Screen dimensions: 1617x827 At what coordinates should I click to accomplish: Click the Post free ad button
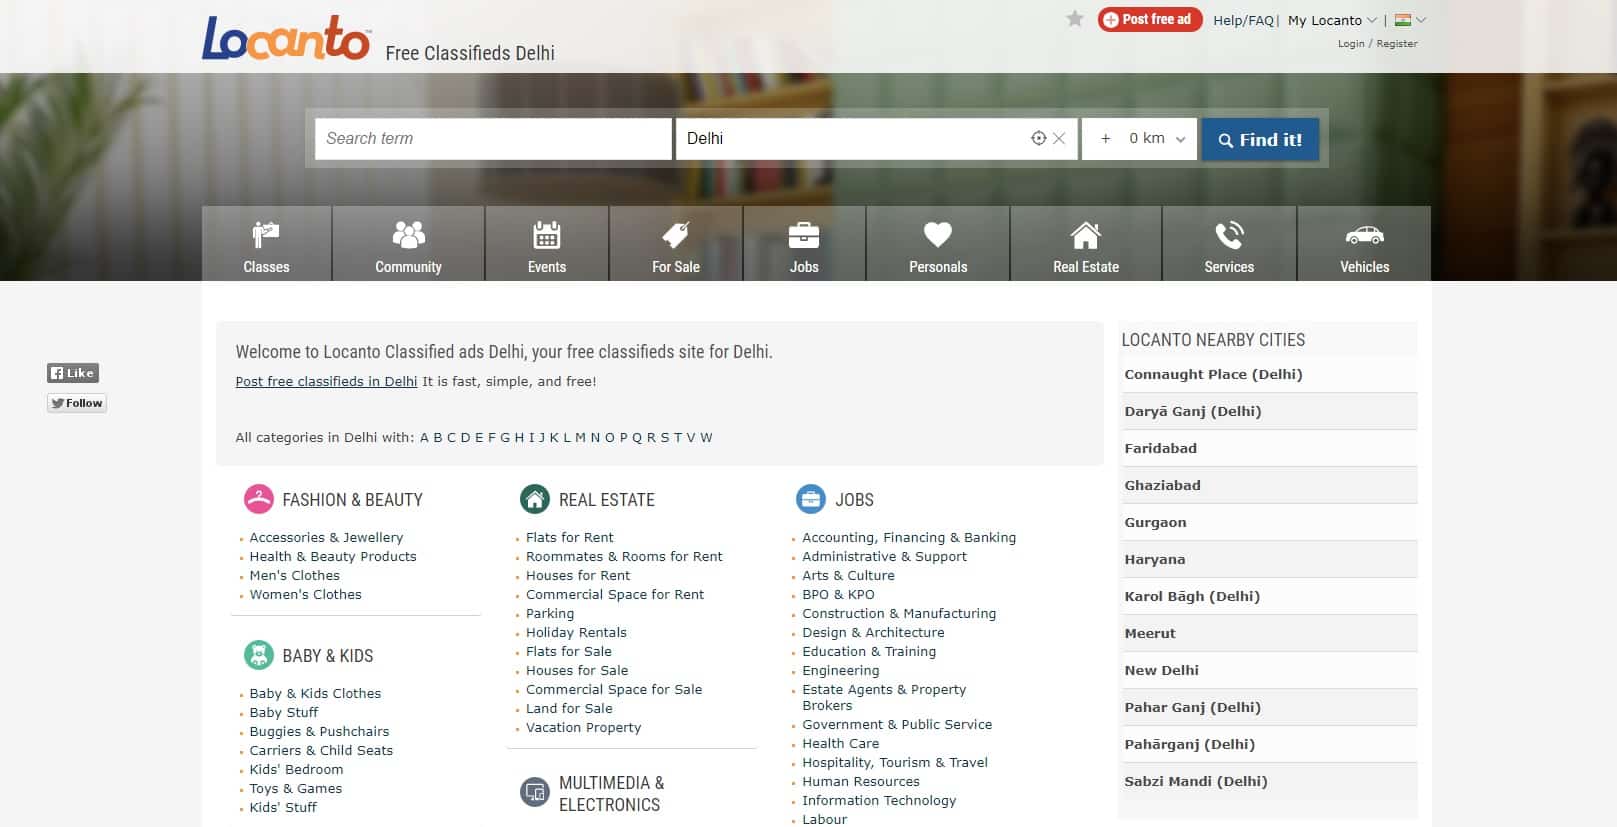click(1149, 19)
